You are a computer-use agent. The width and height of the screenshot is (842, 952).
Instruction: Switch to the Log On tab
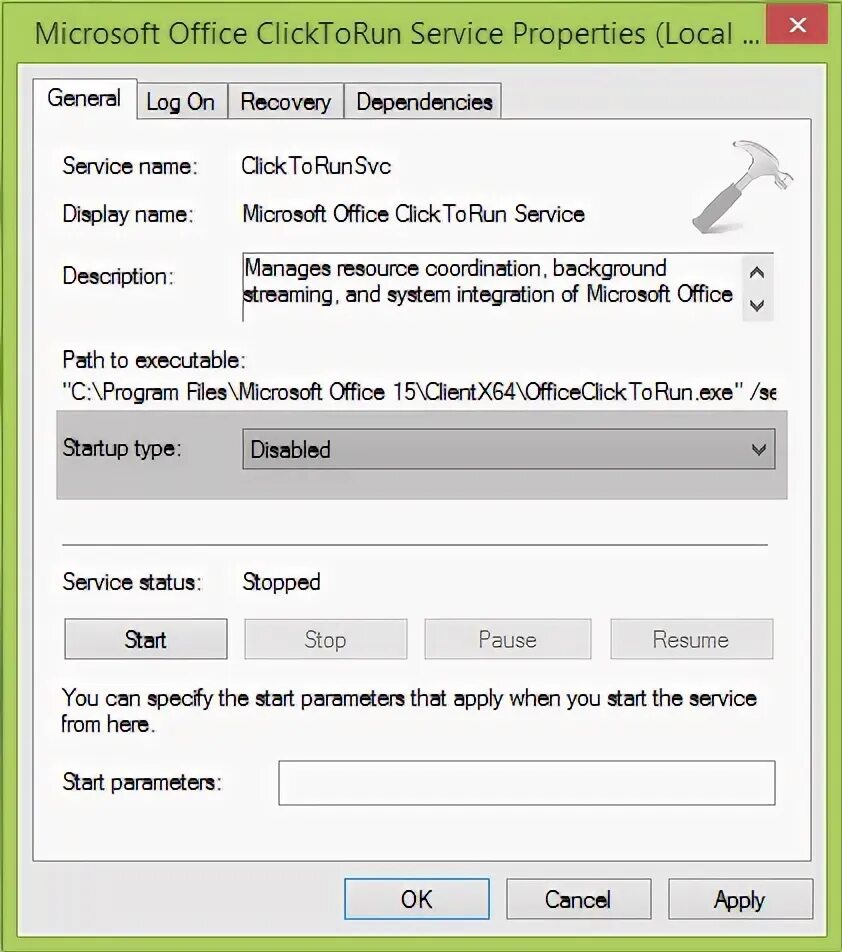point(181,101)
